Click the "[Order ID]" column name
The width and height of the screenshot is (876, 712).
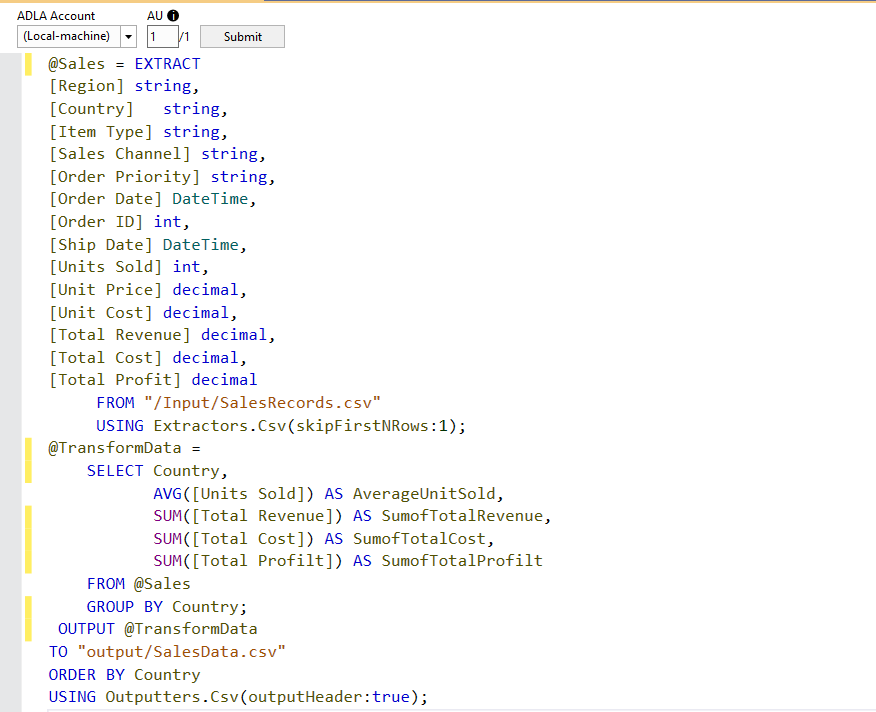coord(96,222)
